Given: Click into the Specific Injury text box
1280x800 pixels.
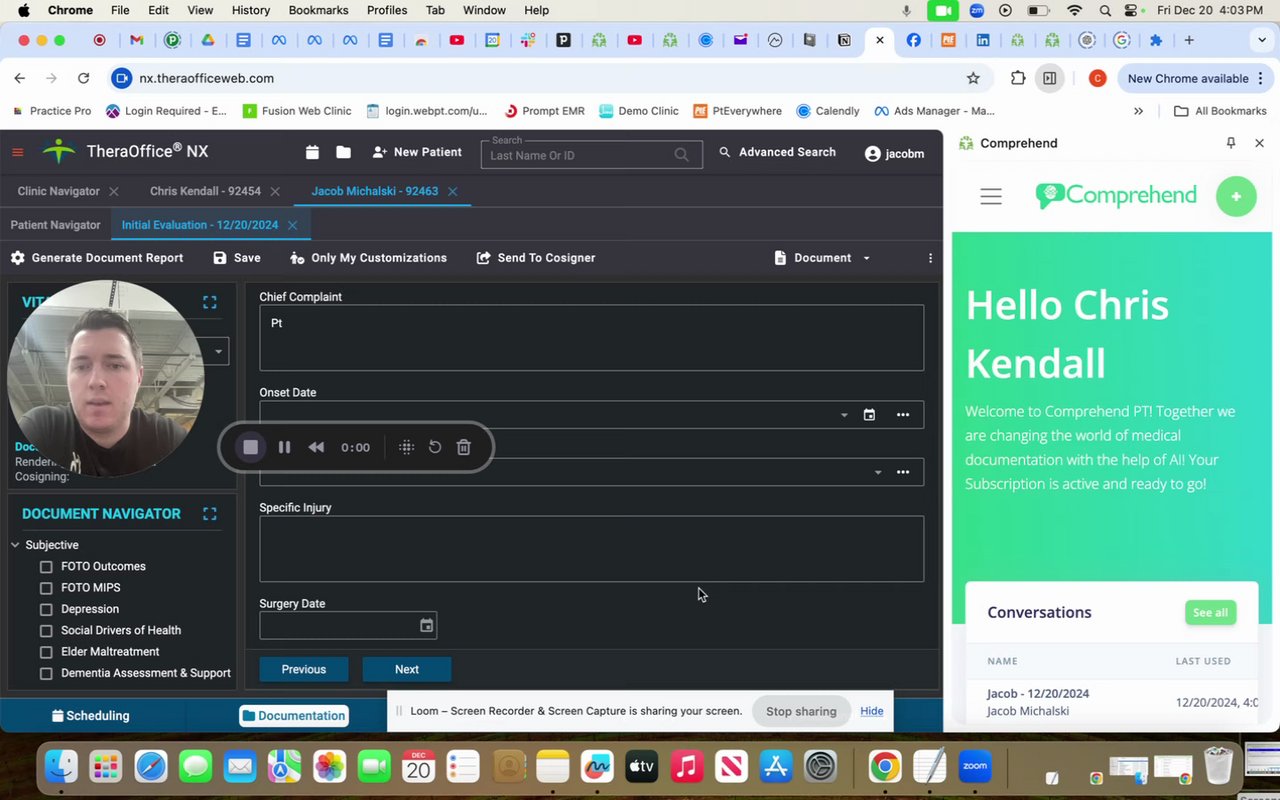Looking at the screenshot, I should (x=591, y=549).
